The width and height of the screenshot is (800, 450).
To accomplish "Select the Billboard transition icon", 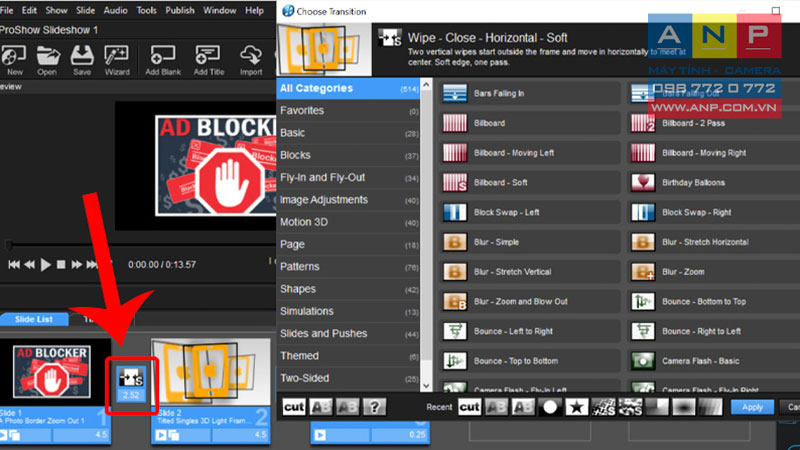I will click(455, 123).
